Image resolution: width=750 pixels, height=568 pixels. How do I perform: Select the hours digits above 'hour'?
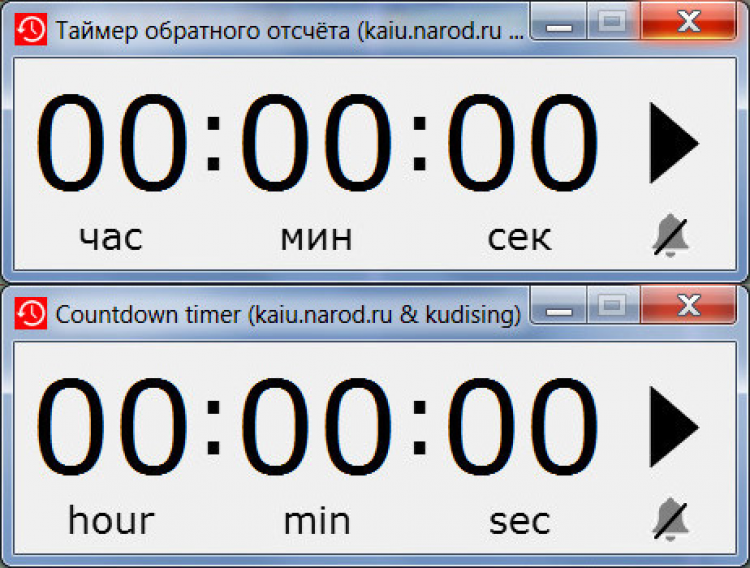coord(112,427)
